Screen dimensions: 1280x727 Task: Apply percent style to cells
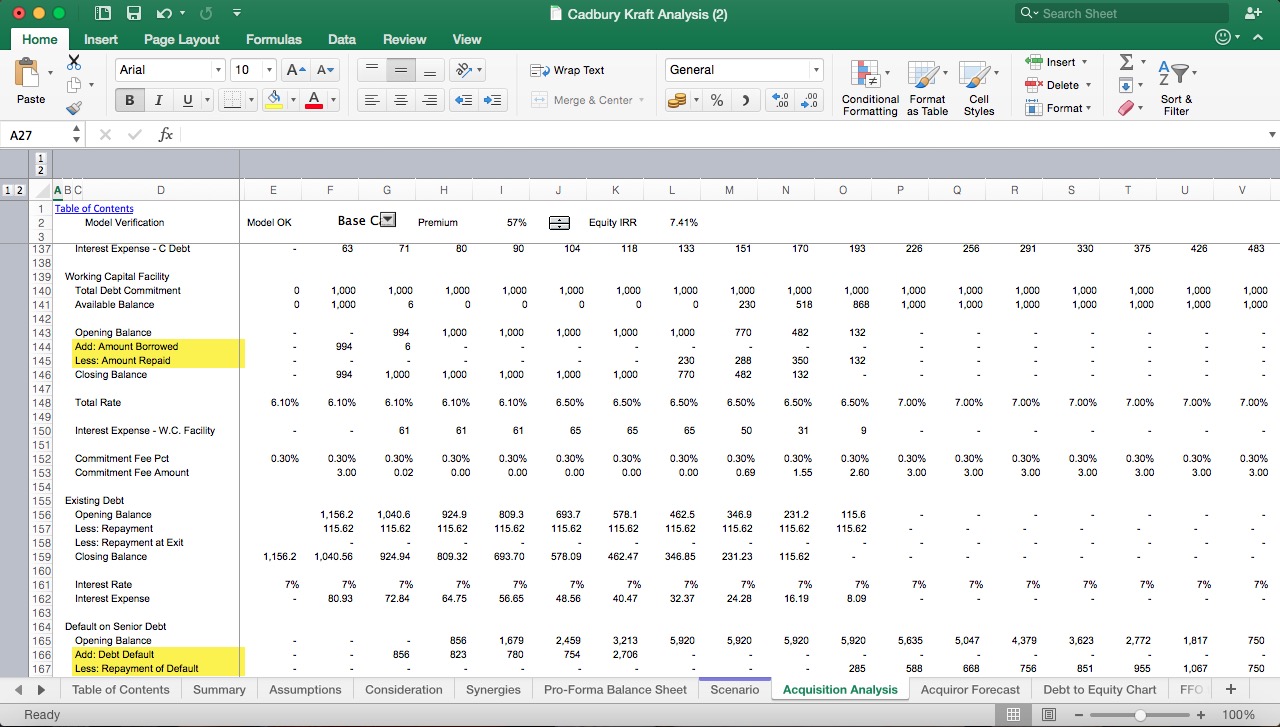(717, 100)
